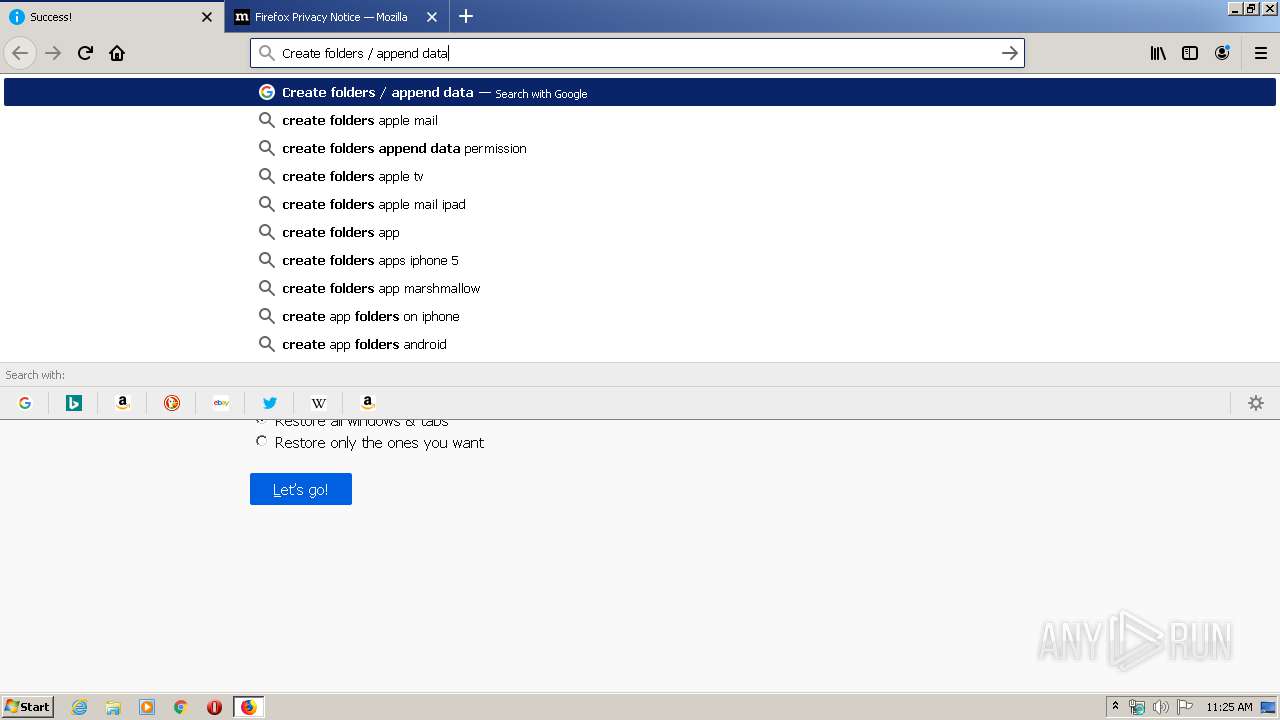Search with the Wikipedia icon
This screenshot has width=1280, height=720.
click(x=319, y=403)
